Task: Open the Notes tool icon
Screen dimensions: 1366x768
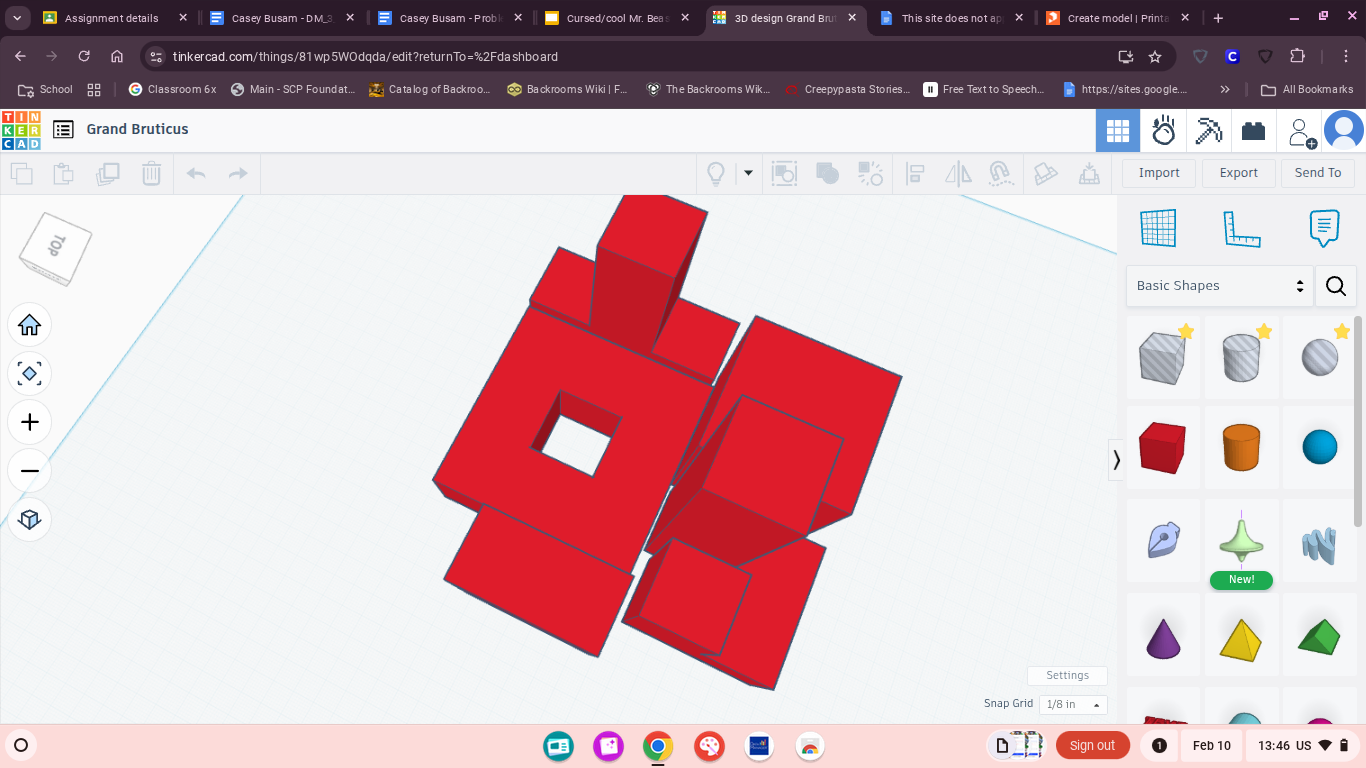Action: [x=1324, y=228]
